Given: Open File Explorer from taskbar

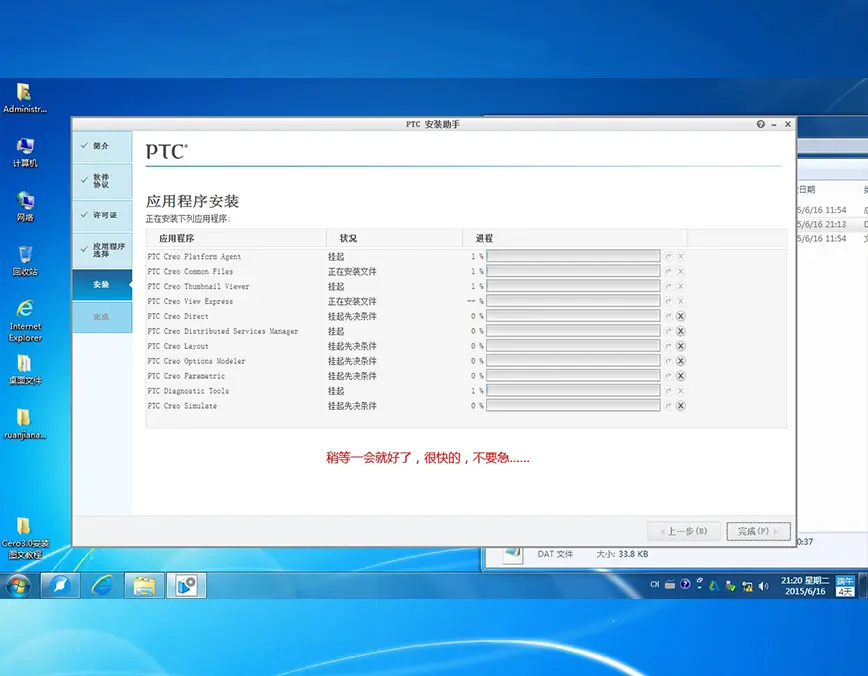Looking at the screenshot, I should click(144, 585).
